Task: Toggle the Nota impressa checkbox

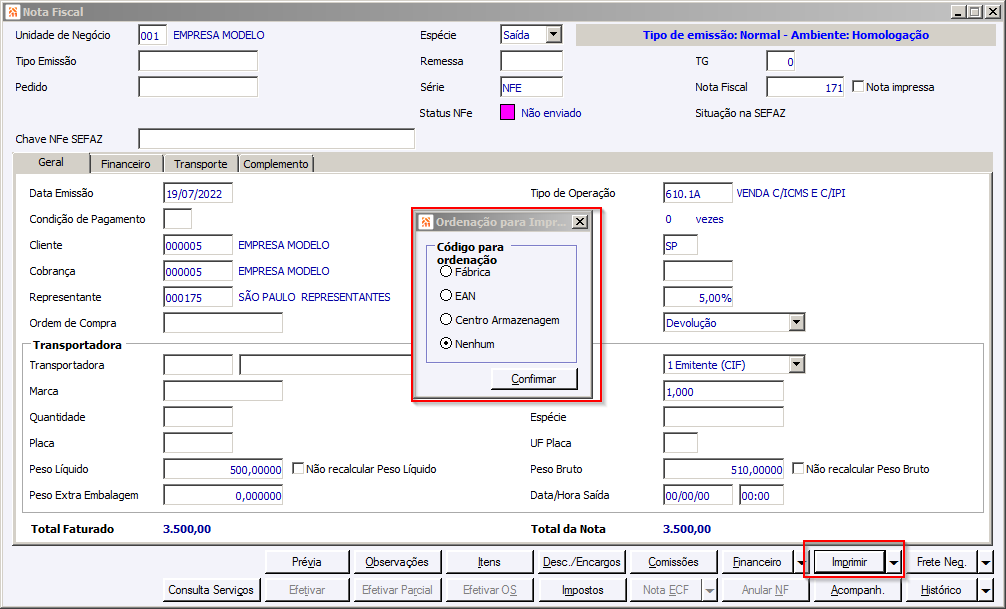Action: coord(858,86)
